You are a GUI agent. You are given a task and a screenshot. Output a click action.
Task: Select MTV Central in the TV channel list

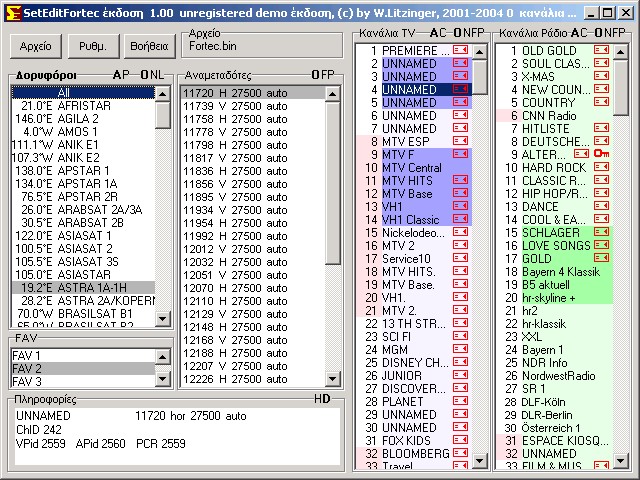411,167
